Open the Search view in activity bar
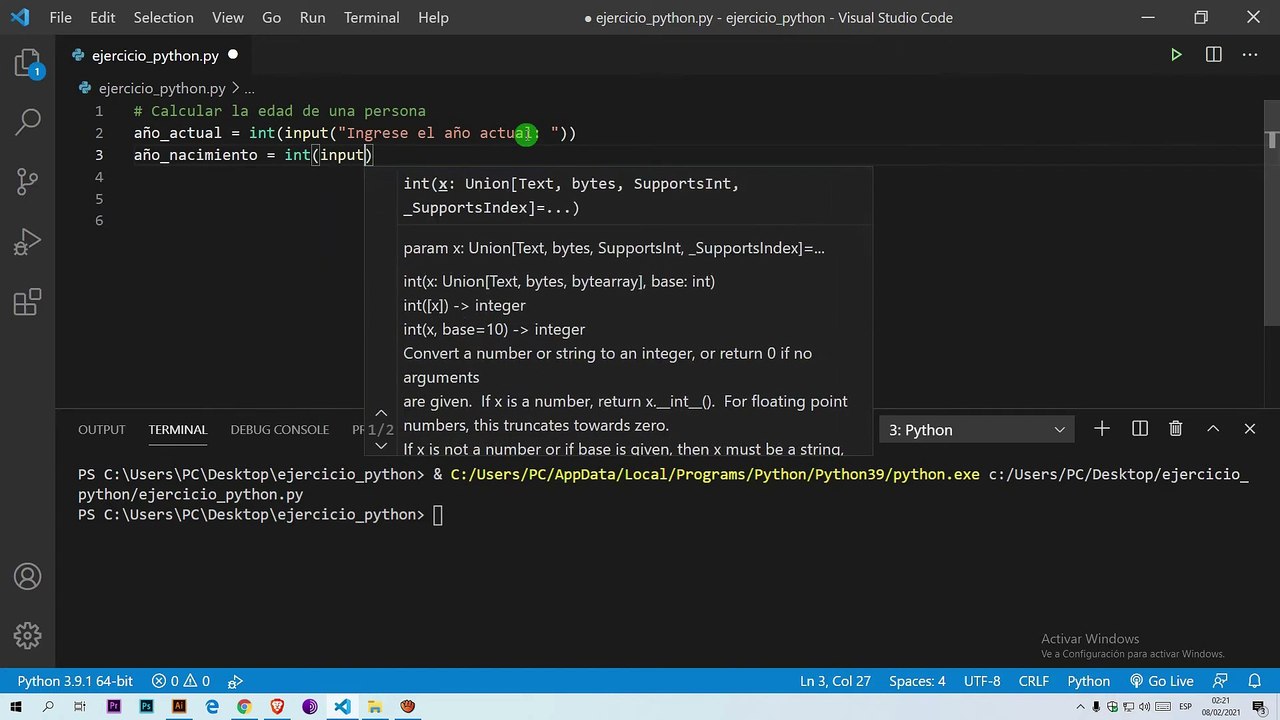This screenshot has width=1280, height=720. coord(28,123)
